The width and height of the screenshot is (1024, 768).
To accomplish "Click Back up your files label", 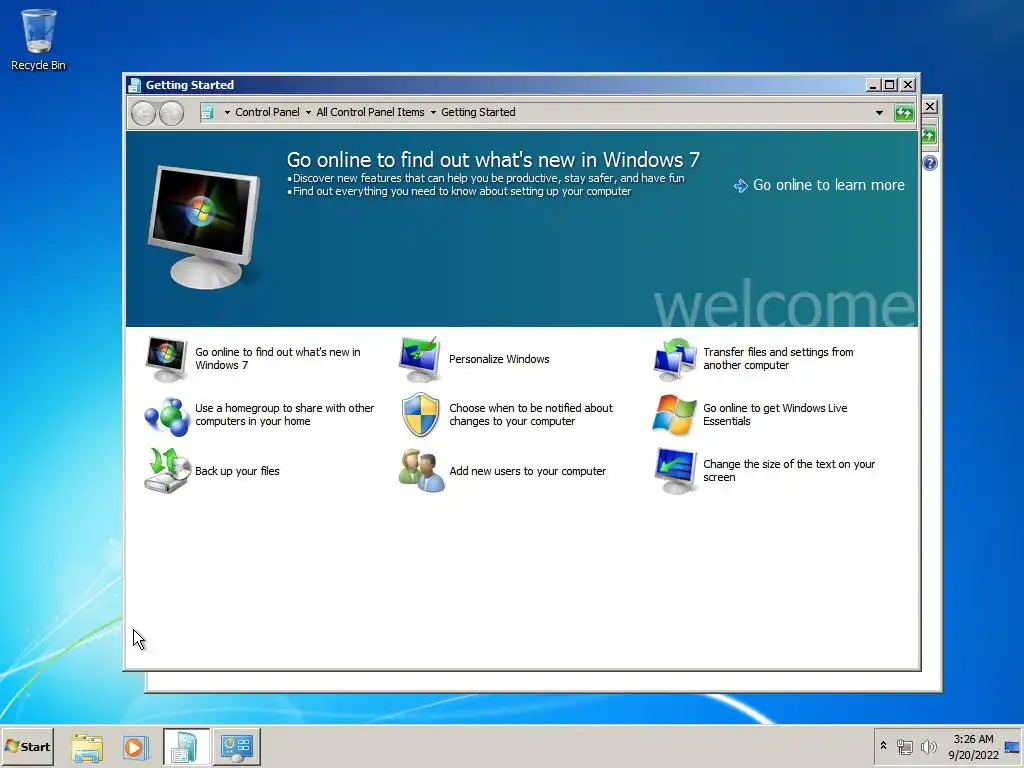I will [x=237, y=472].
